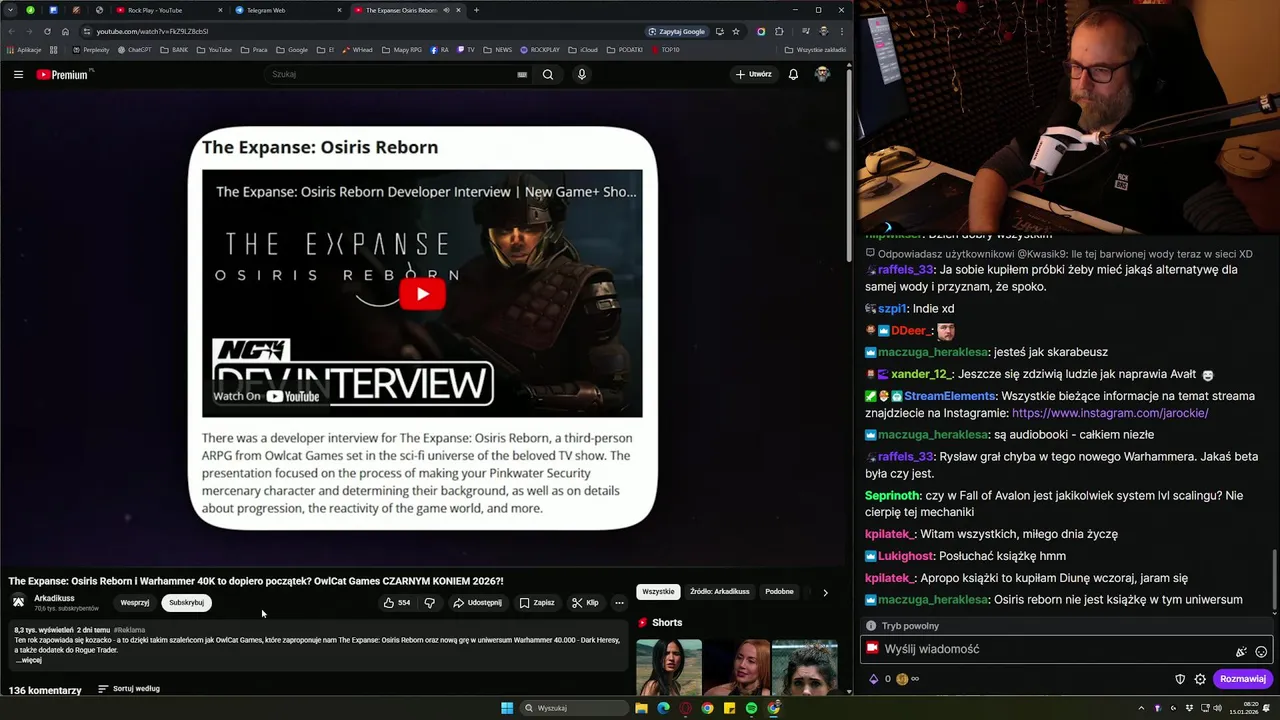The height and width of the screenshot is (720, 1280).
Task: Click the Subskrybuj button
Action: [186, 603]
